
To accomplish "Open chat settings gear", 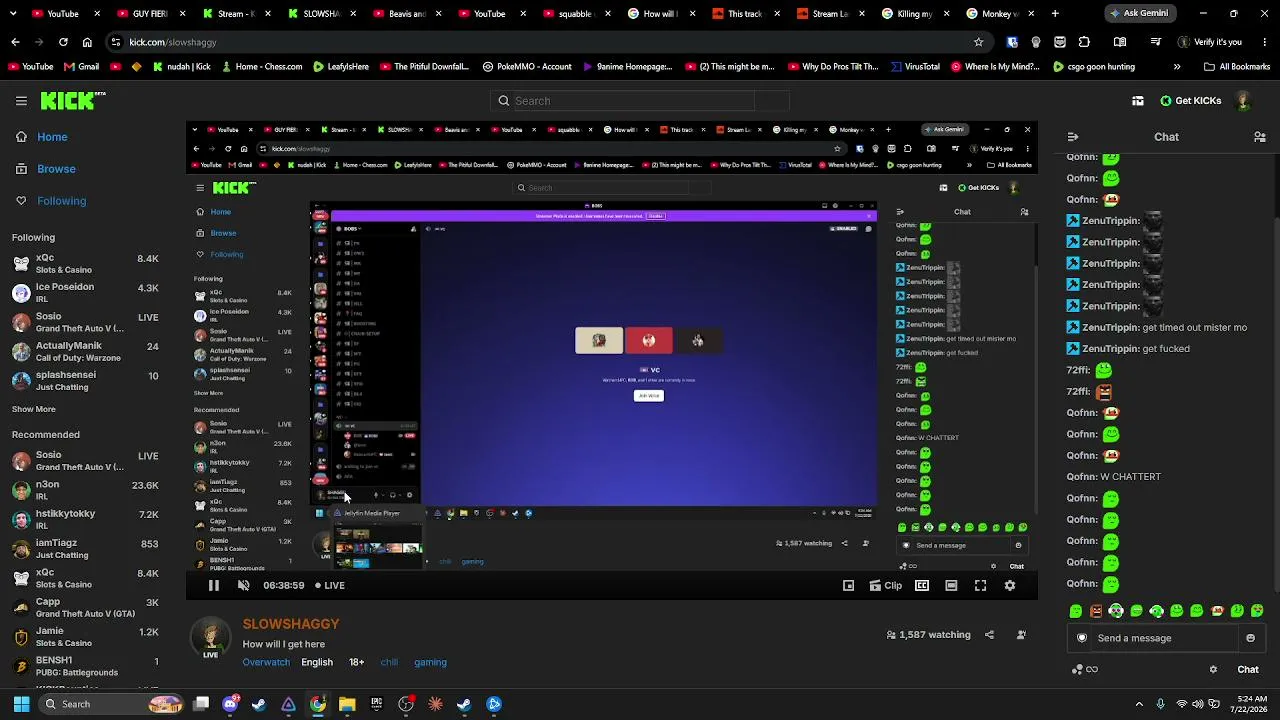I will (x=1213, y=670).
